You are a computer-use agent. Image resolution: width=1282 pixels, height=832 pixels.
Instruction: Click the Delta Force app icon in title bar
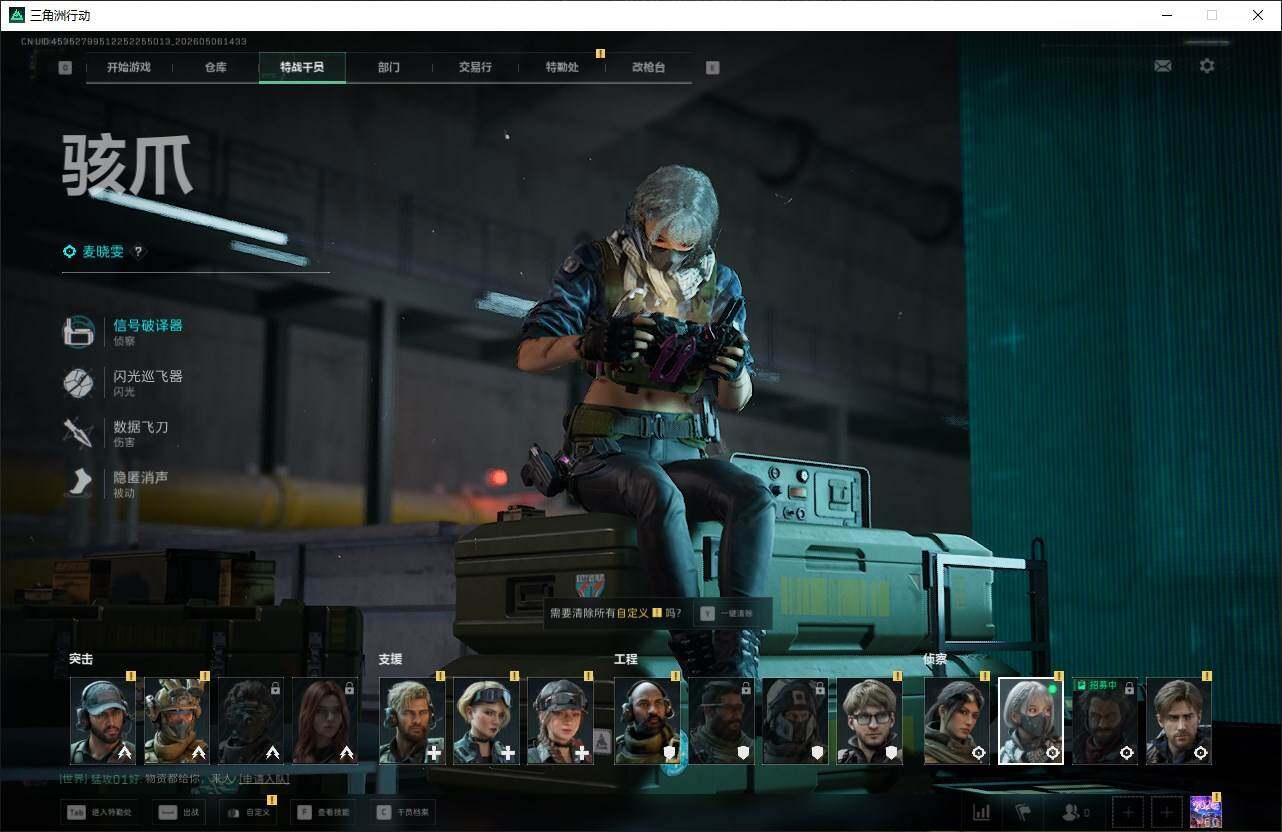(x=17, y=15)
